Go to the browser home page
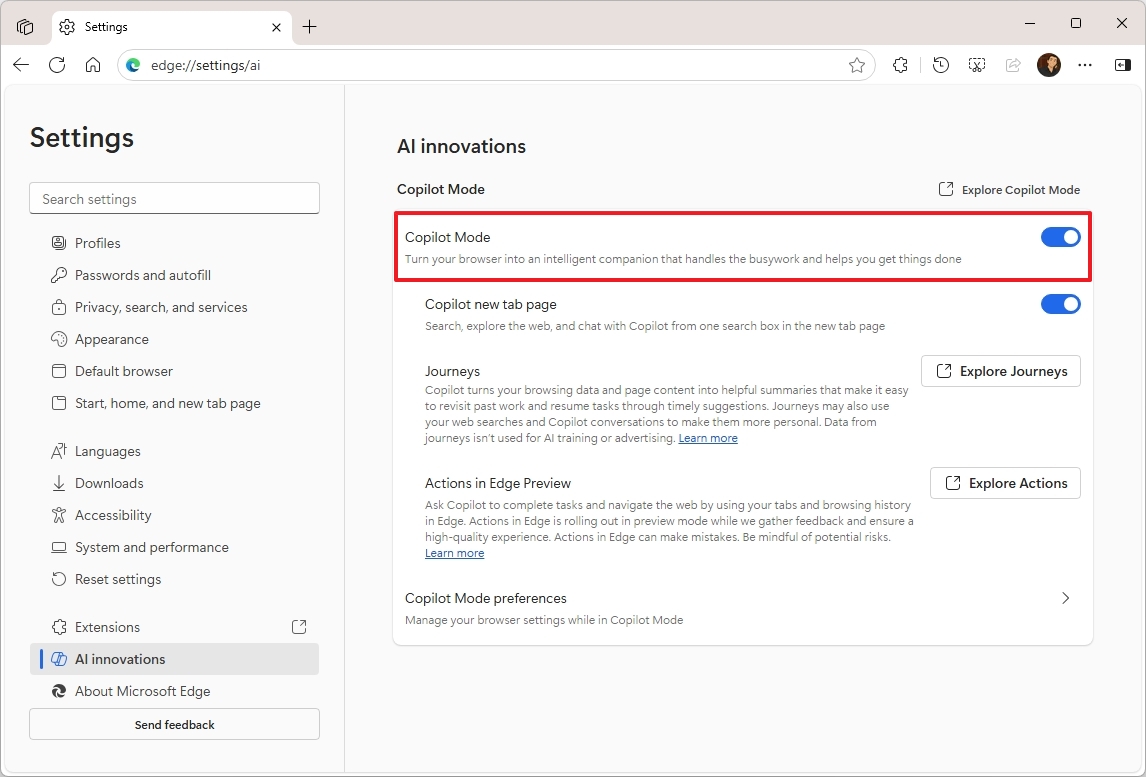The image size is (1146, 777). (94, 64)
